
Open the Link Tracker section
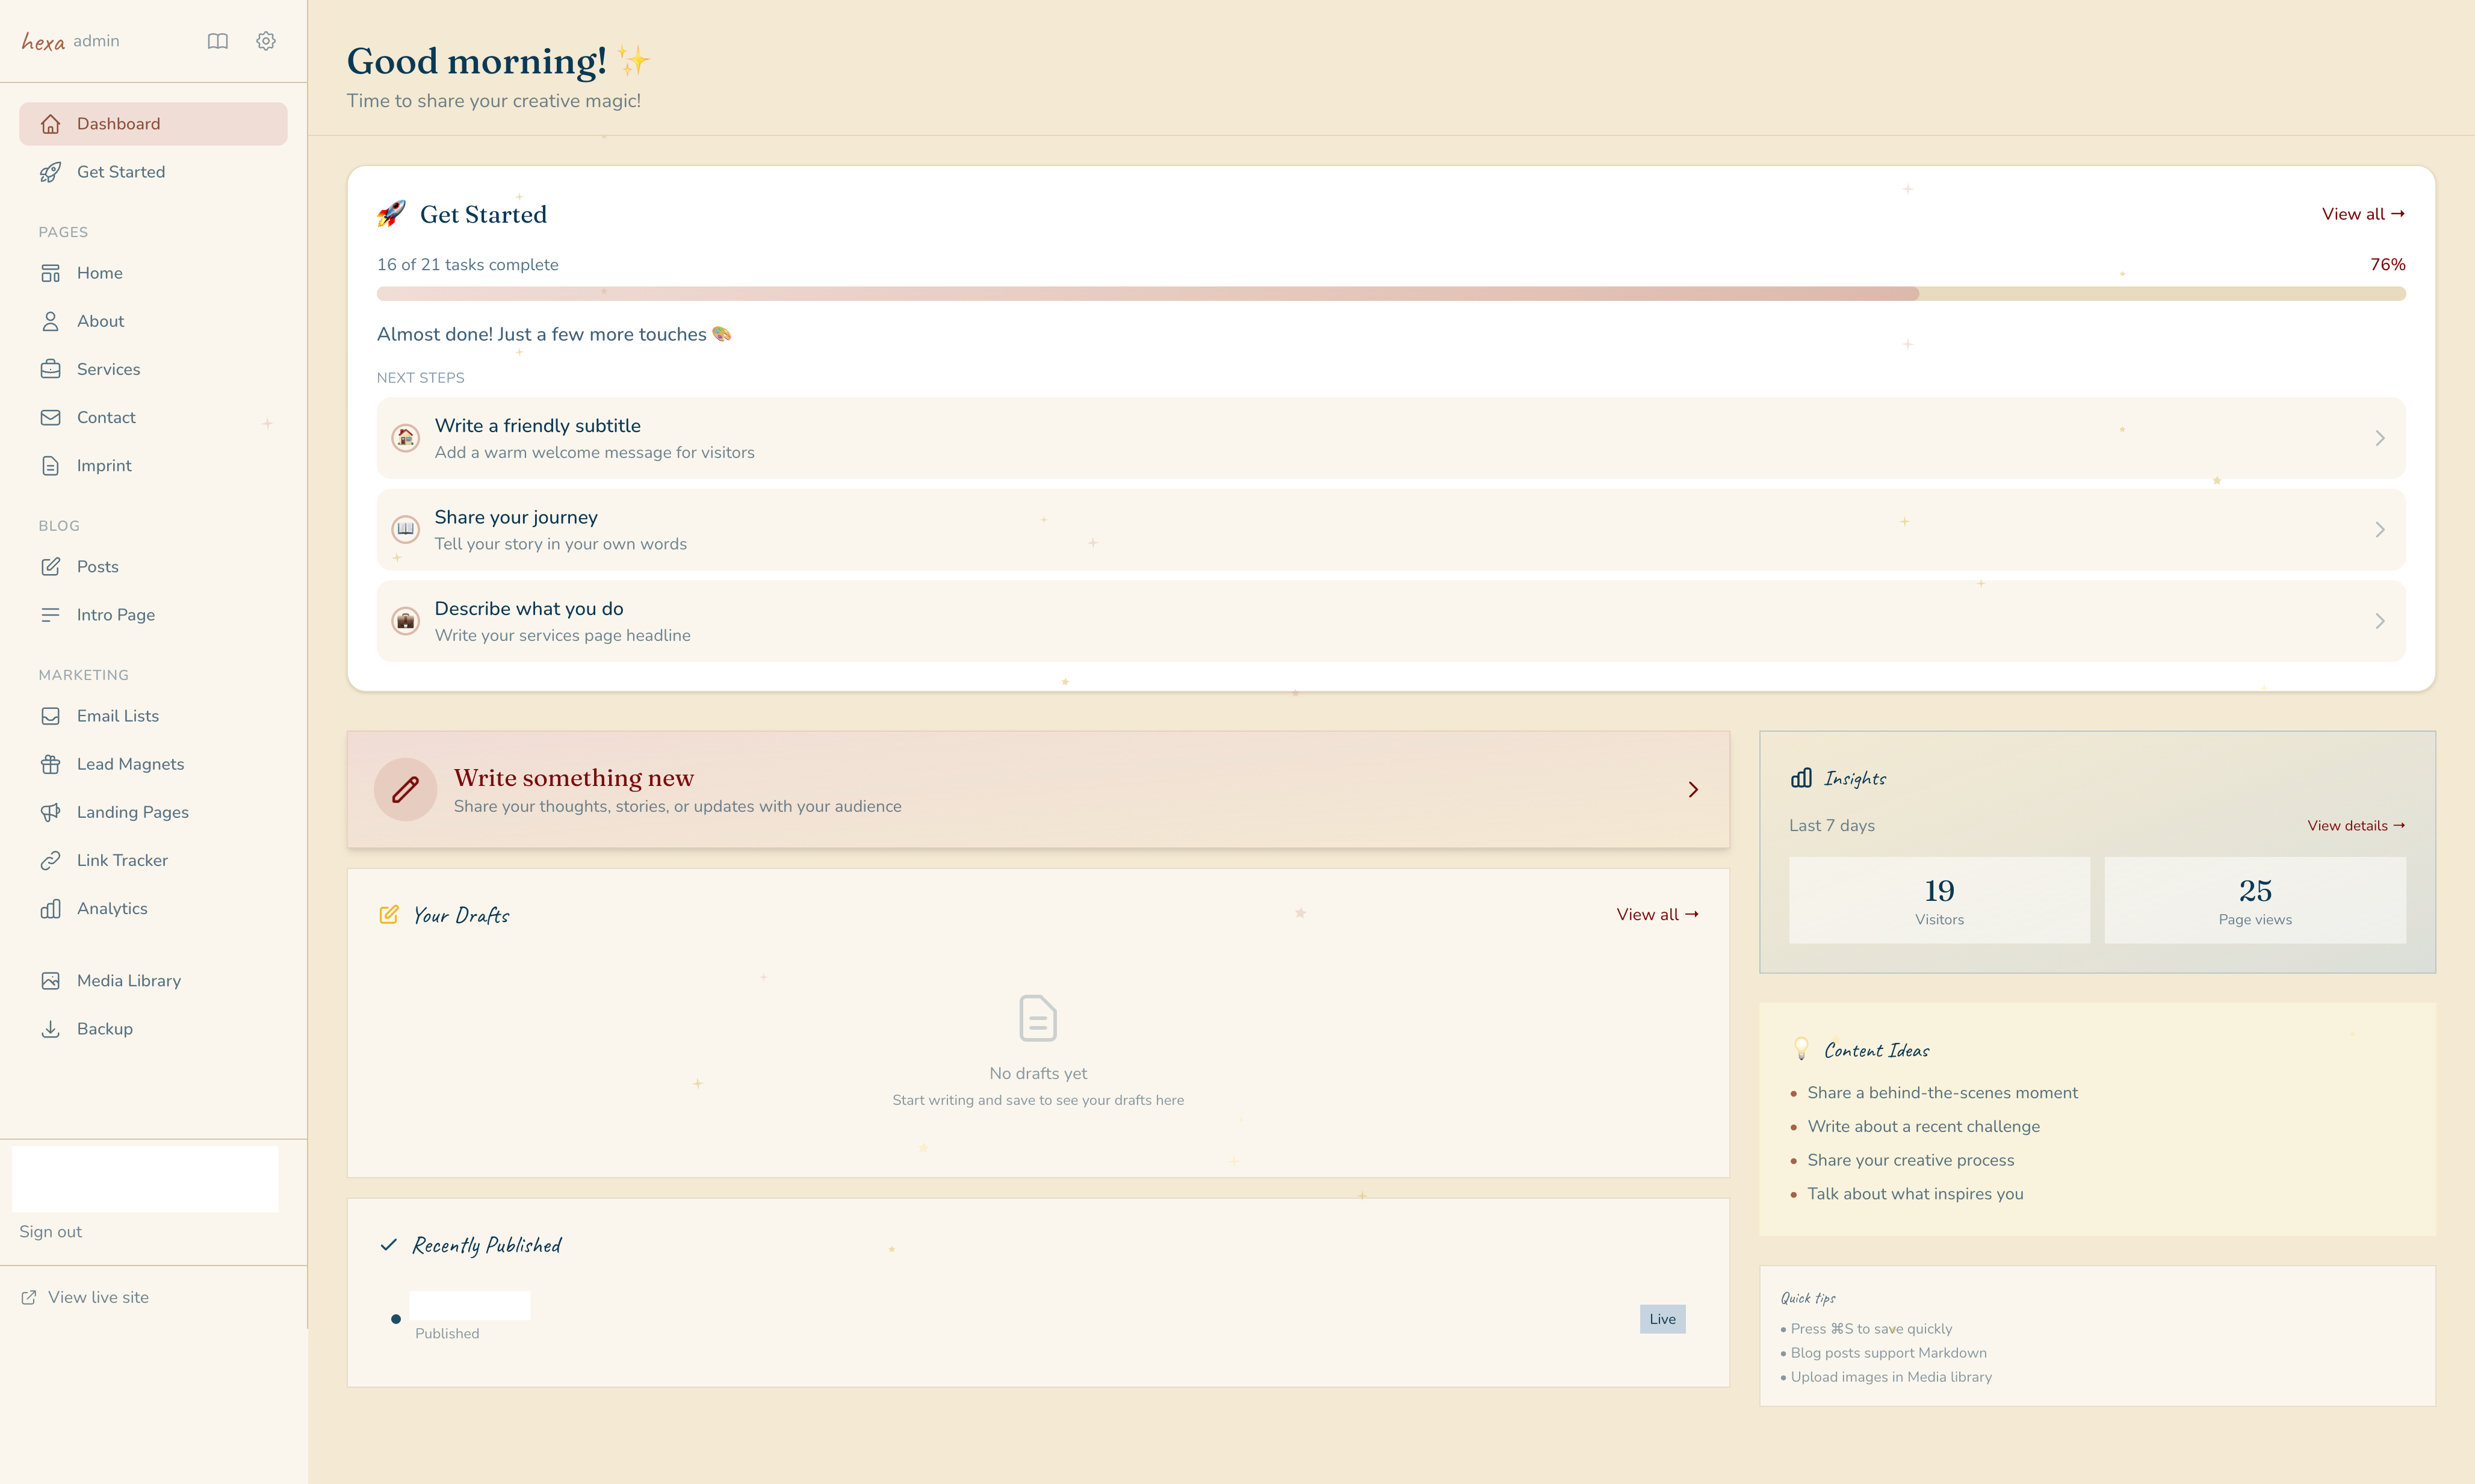pyautogui.click(x=123, y=860)
